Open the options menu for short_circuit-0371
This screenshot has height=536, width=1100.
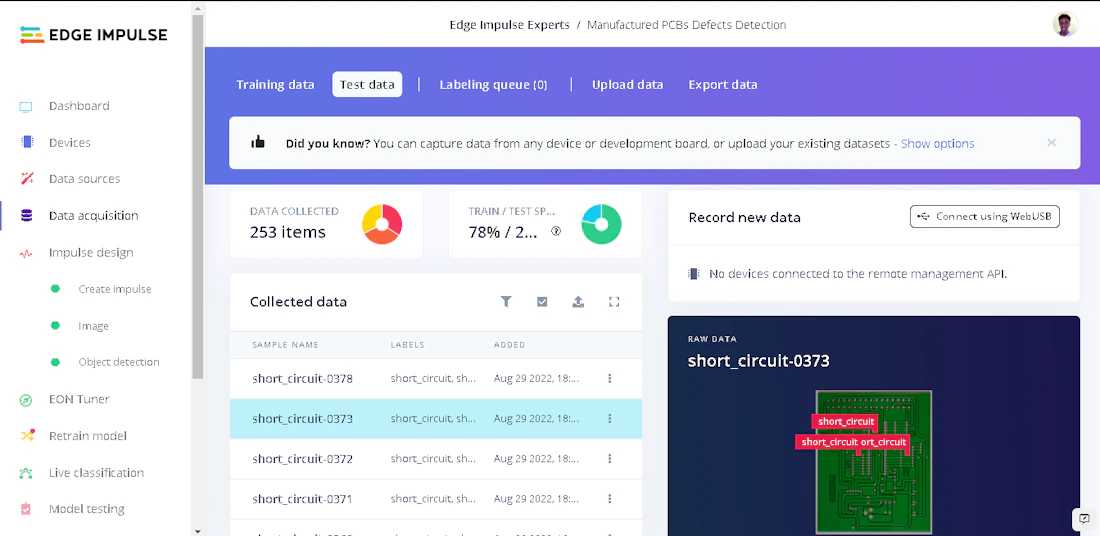610,499
